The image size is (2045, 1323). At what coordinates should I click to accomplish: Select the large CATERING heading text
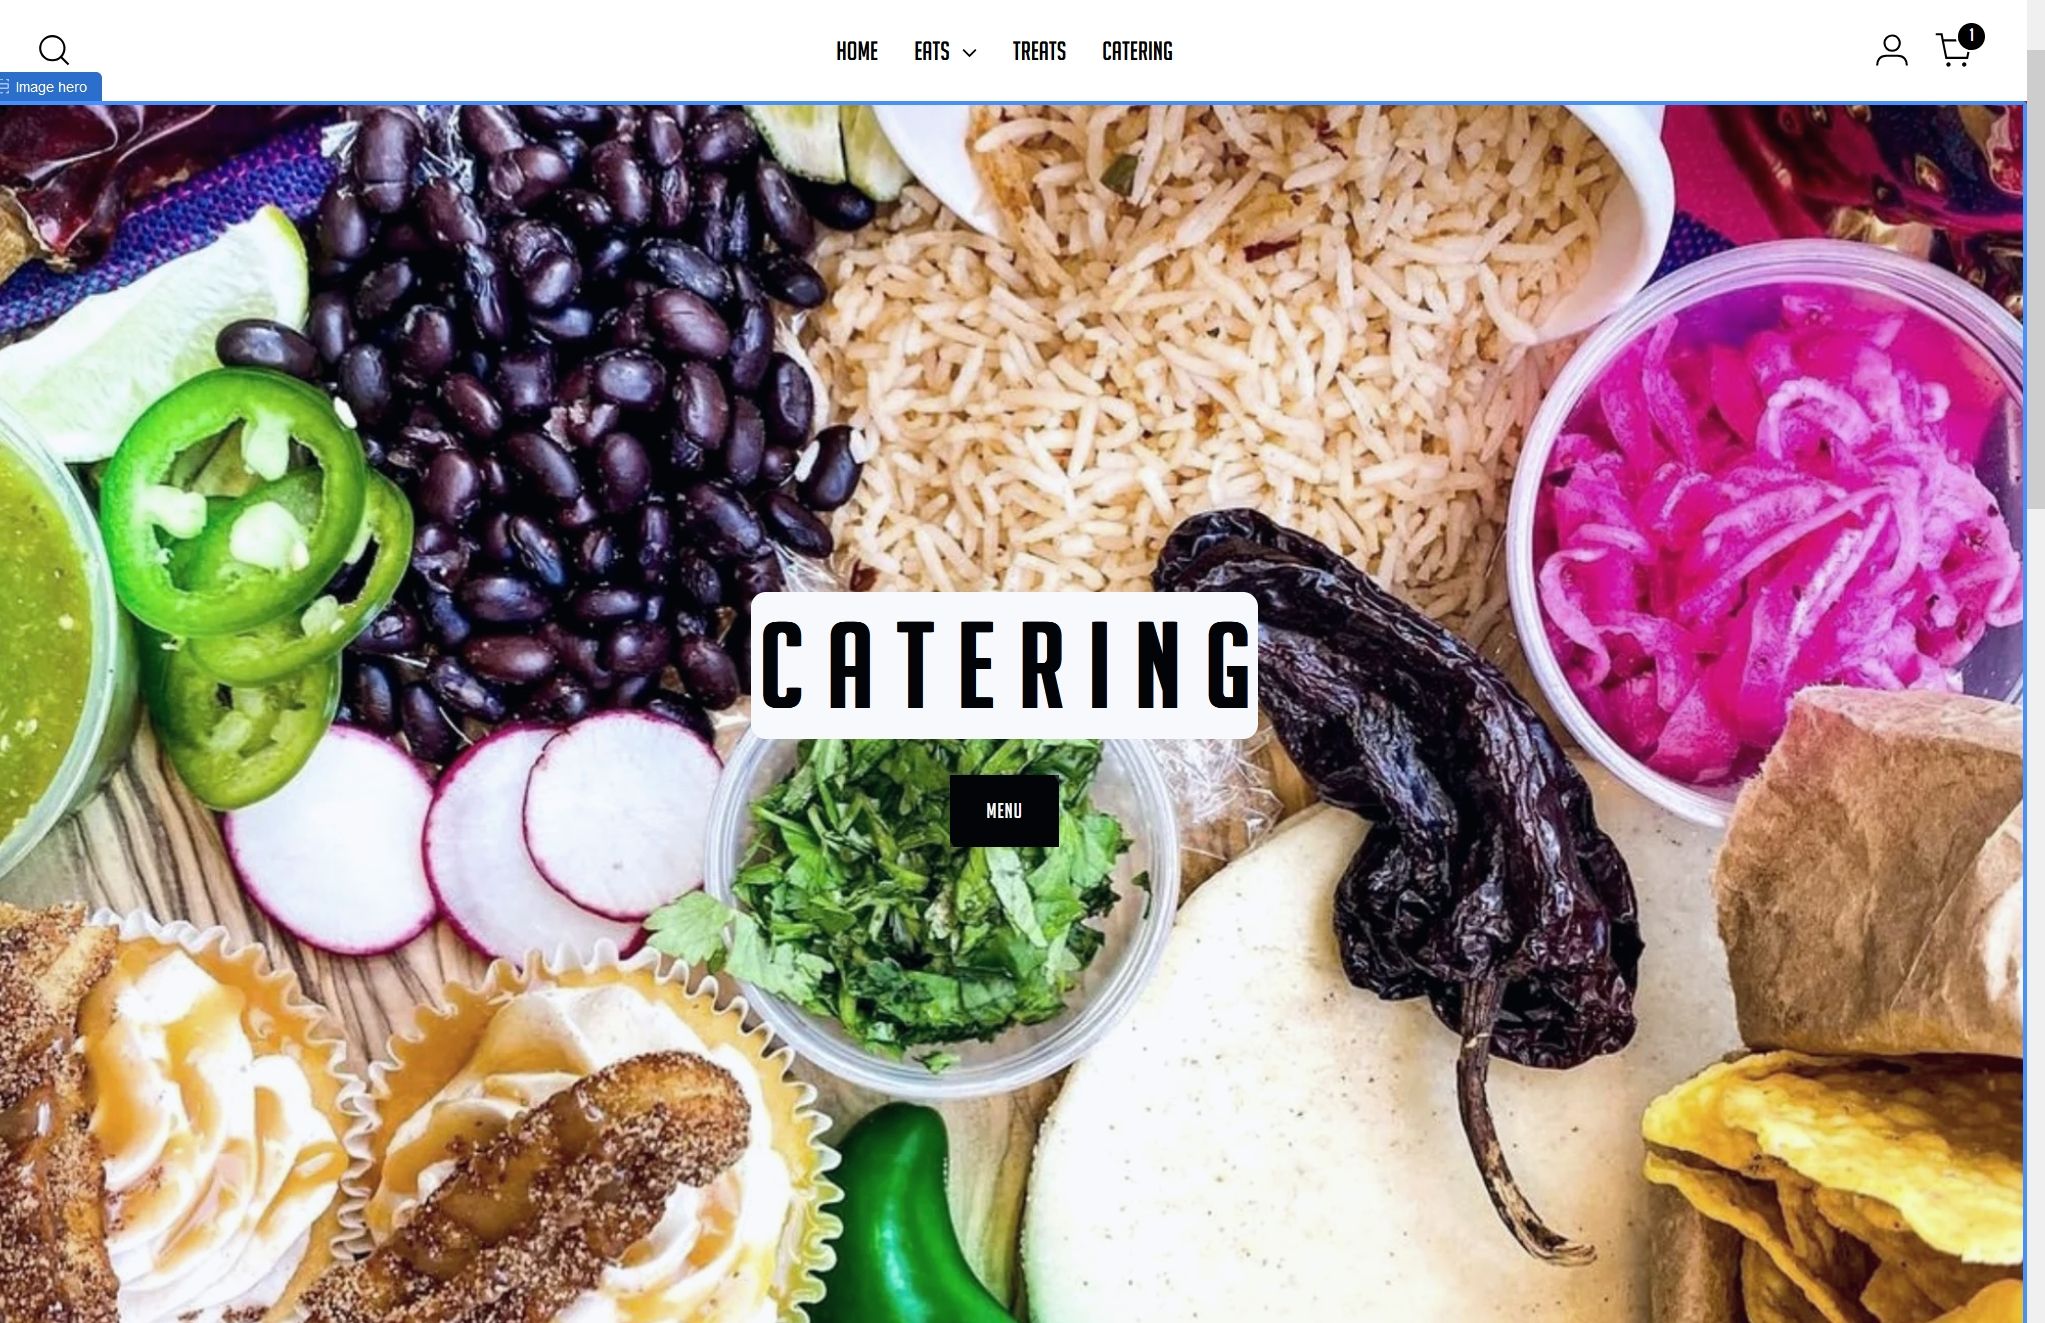(1005, 665)
